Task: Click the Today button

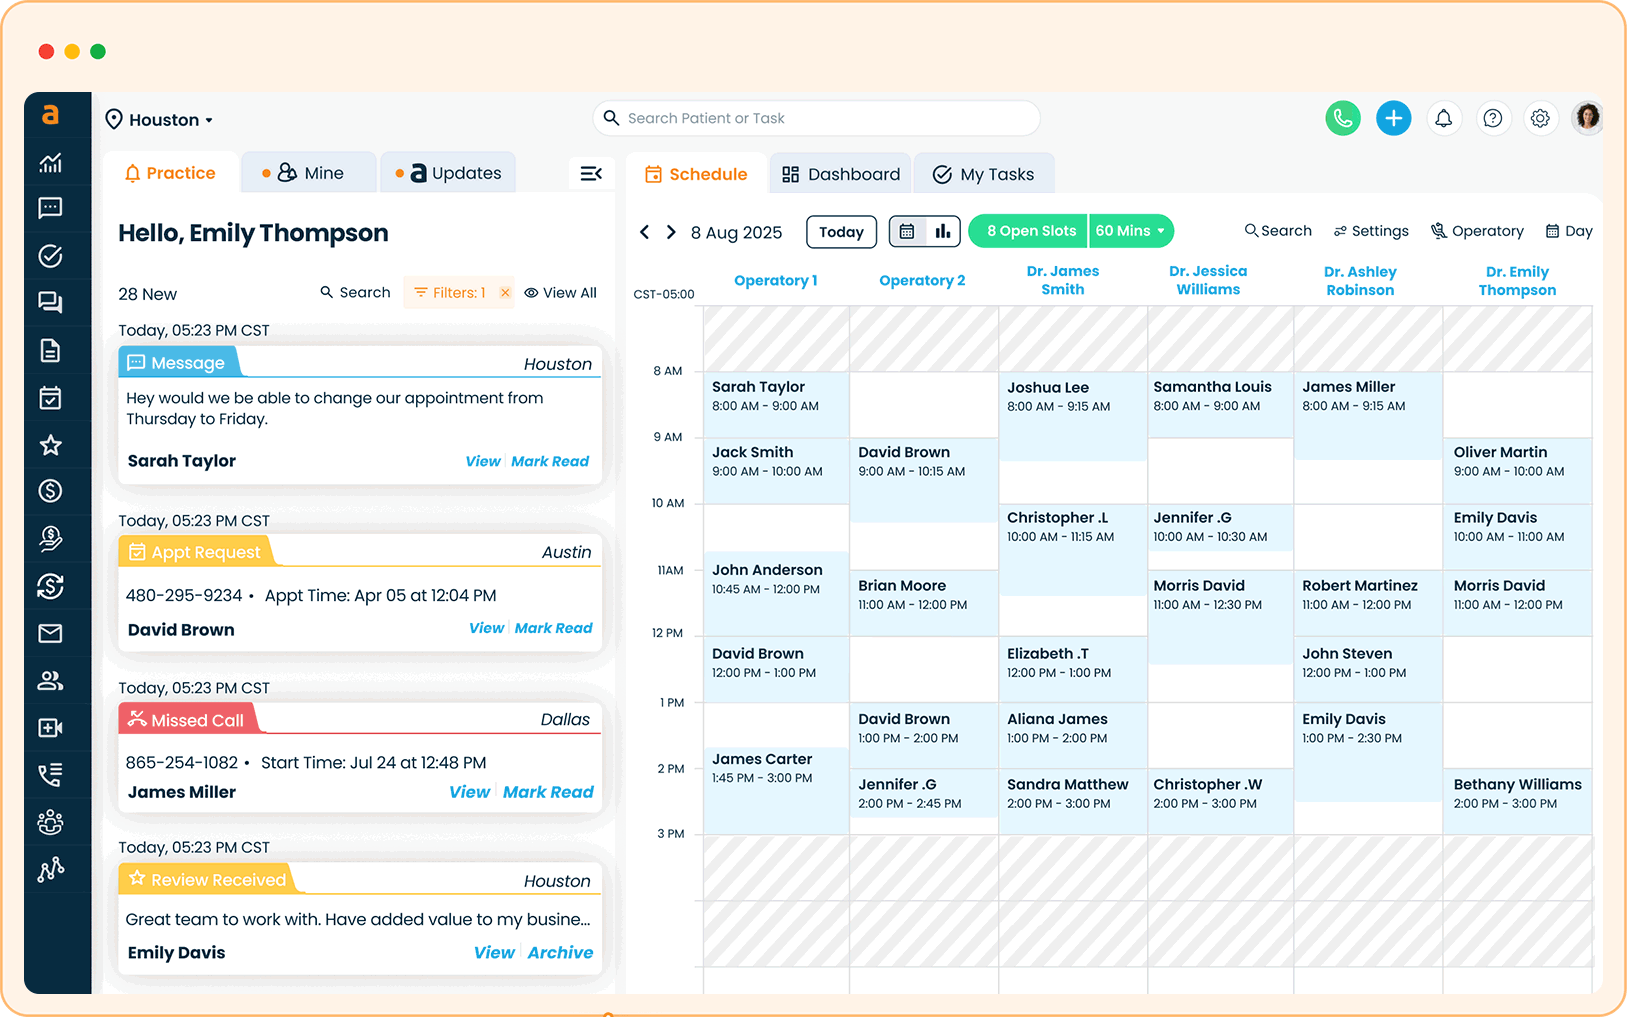Action: pyautogui.click(x=841, y=232)
